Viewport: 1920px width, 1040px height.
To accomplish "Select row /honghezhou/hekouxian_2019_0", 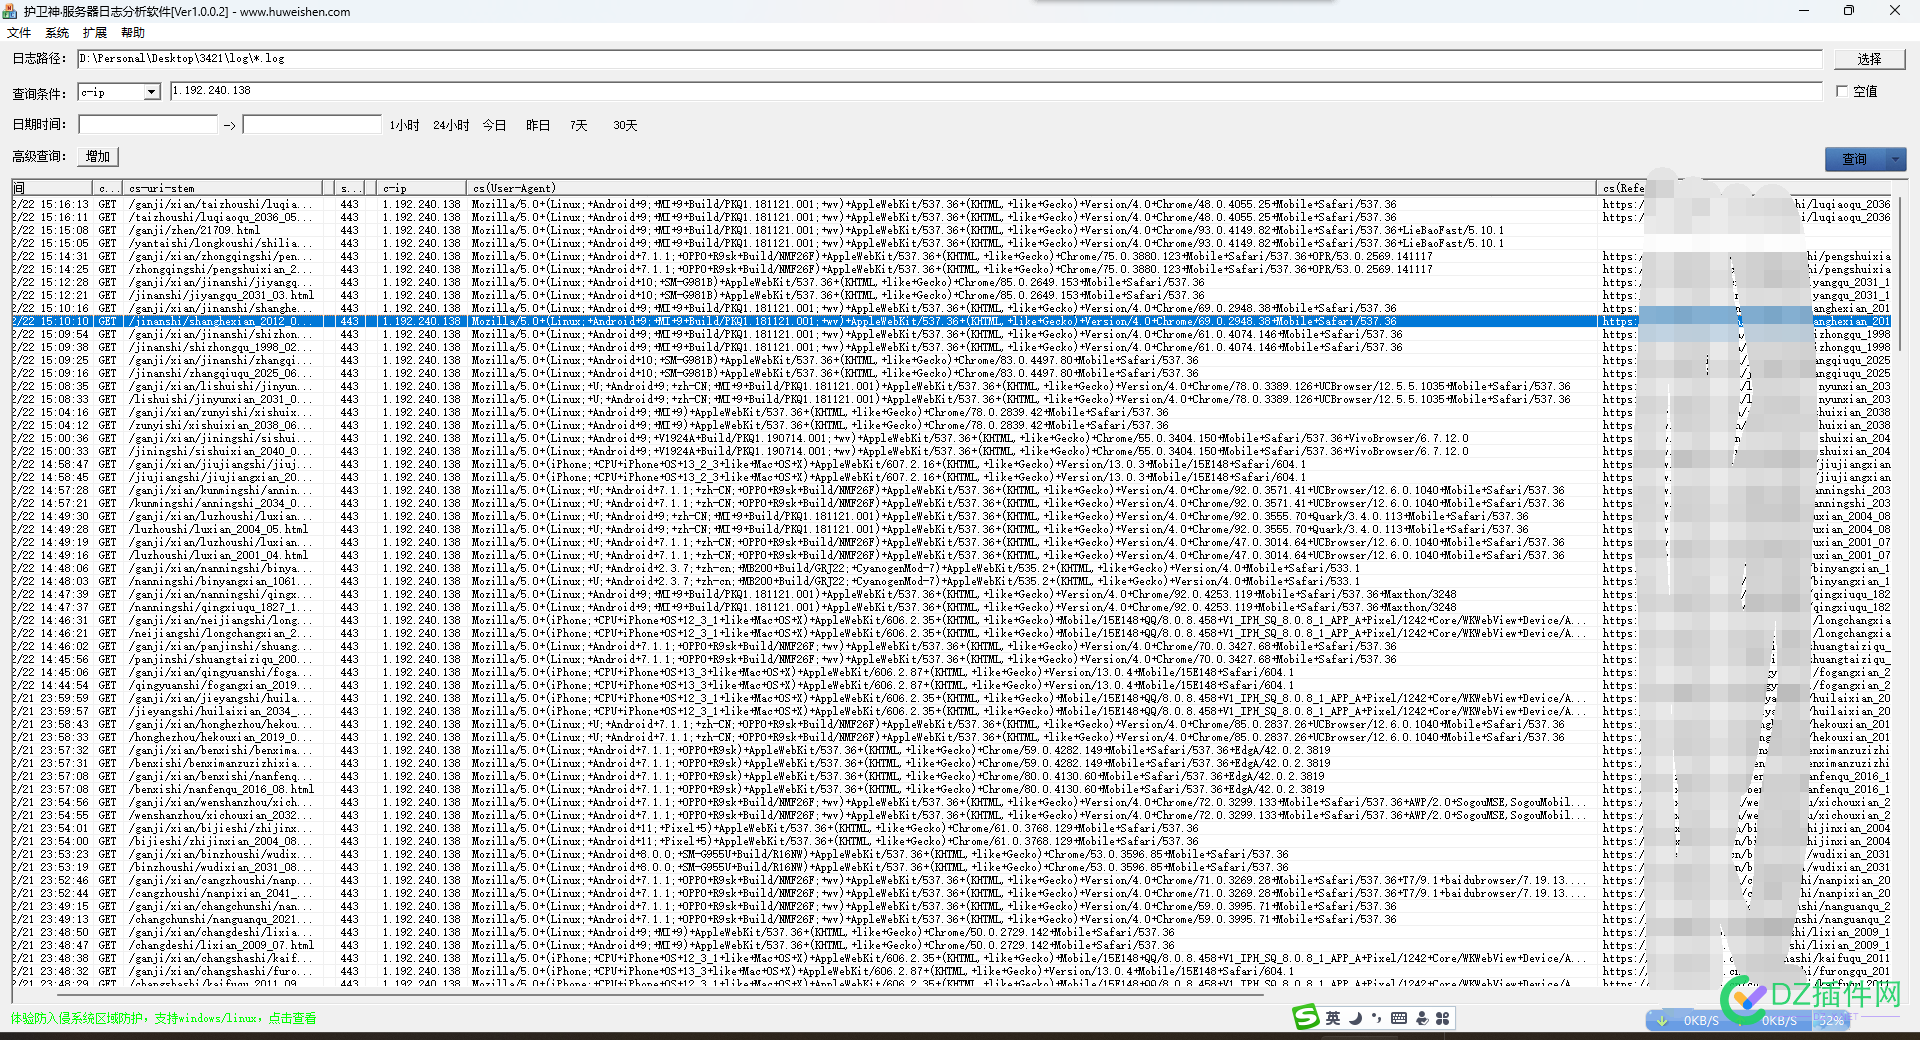I will tap(951, 737).
